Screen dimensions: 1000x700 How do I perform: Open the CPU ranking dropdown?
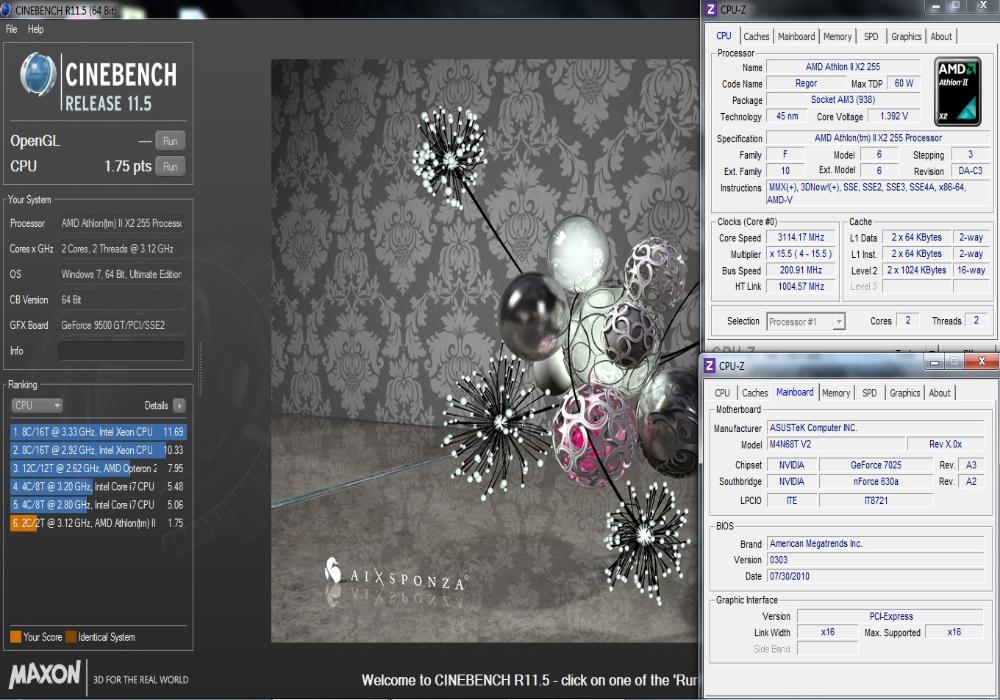37,405
